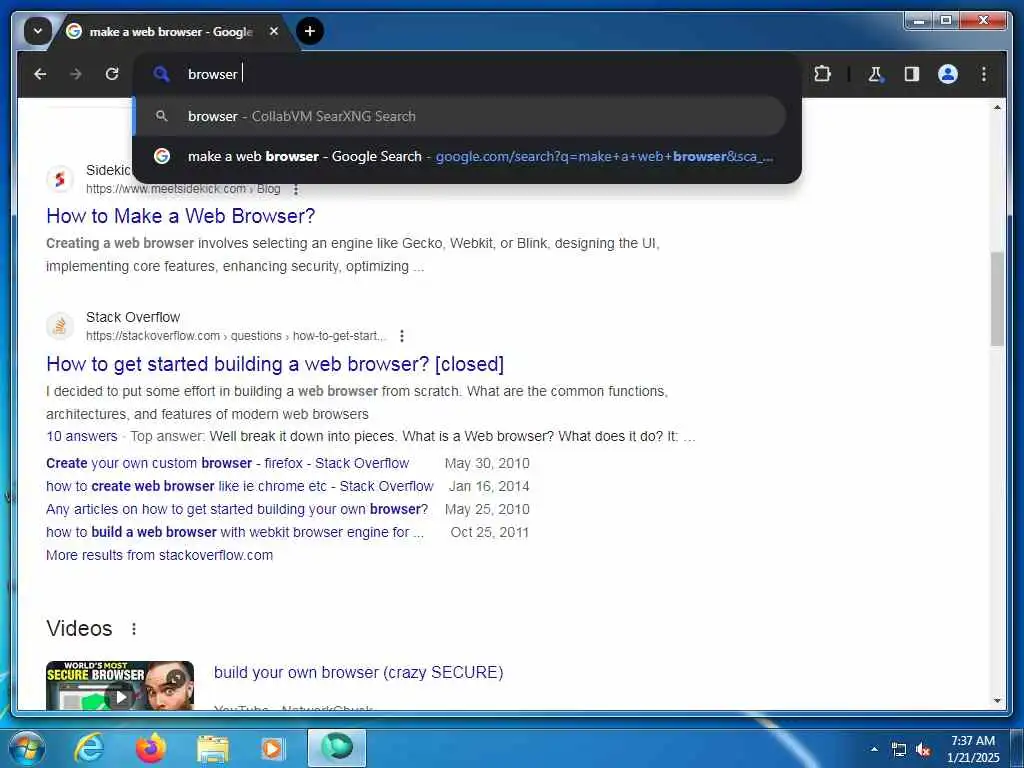Click 'https://stackoverflow.com' breadcrumb text
Screen dimensions: 1024x768
click(153, 336)
